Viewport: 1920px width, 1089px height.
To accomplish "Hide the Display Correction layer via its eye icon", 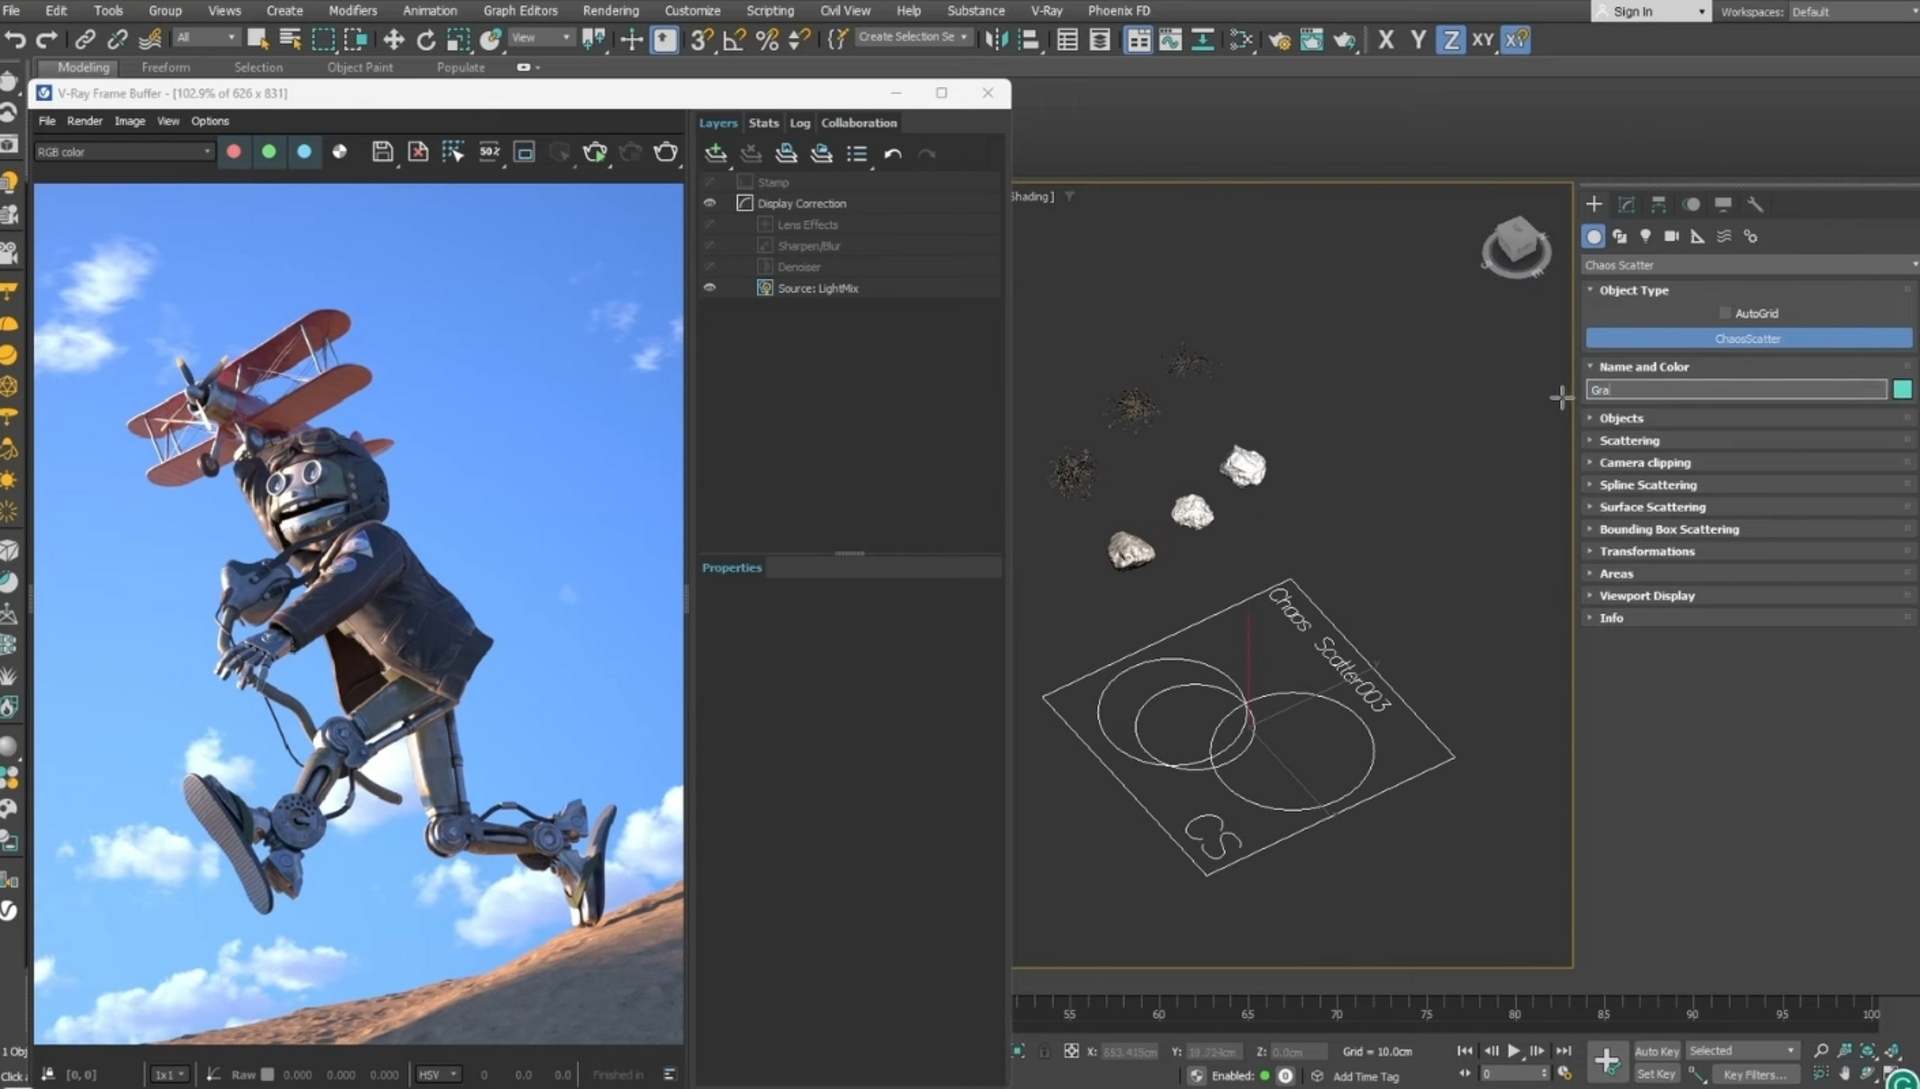I will pos(710,202).
